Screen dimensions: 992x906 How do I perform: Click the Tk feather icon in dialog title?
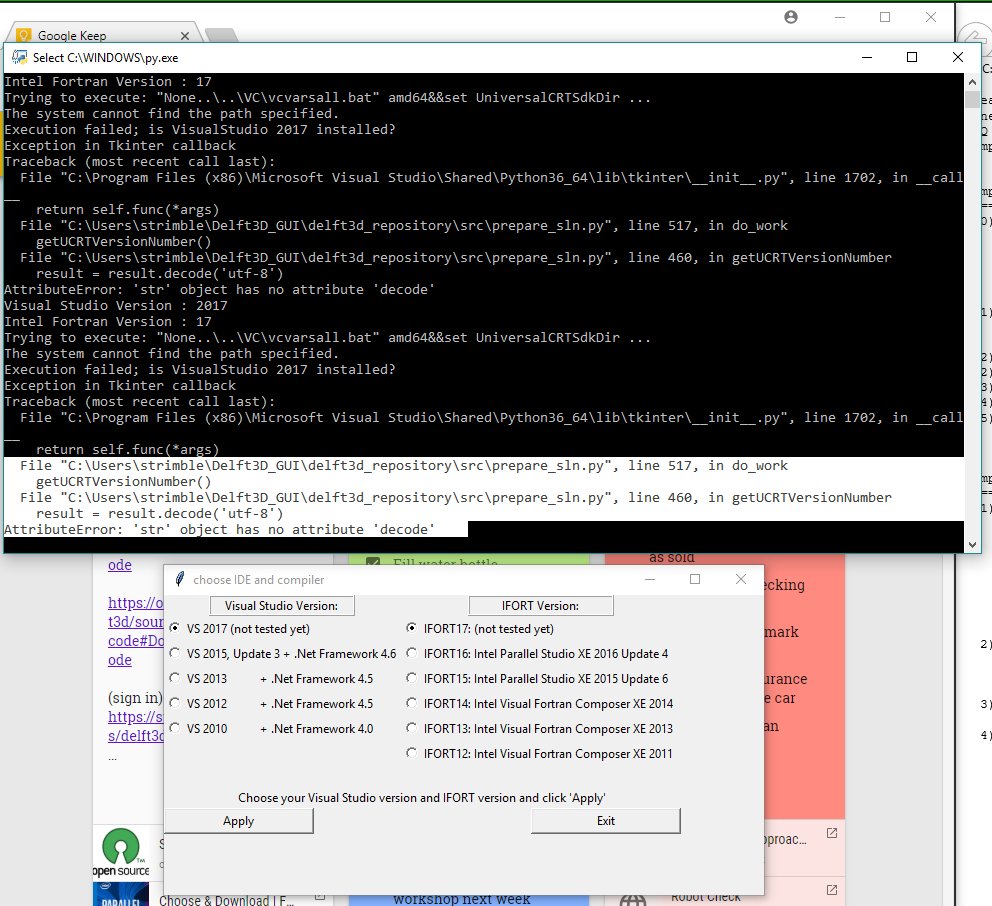tap(180, 579)
